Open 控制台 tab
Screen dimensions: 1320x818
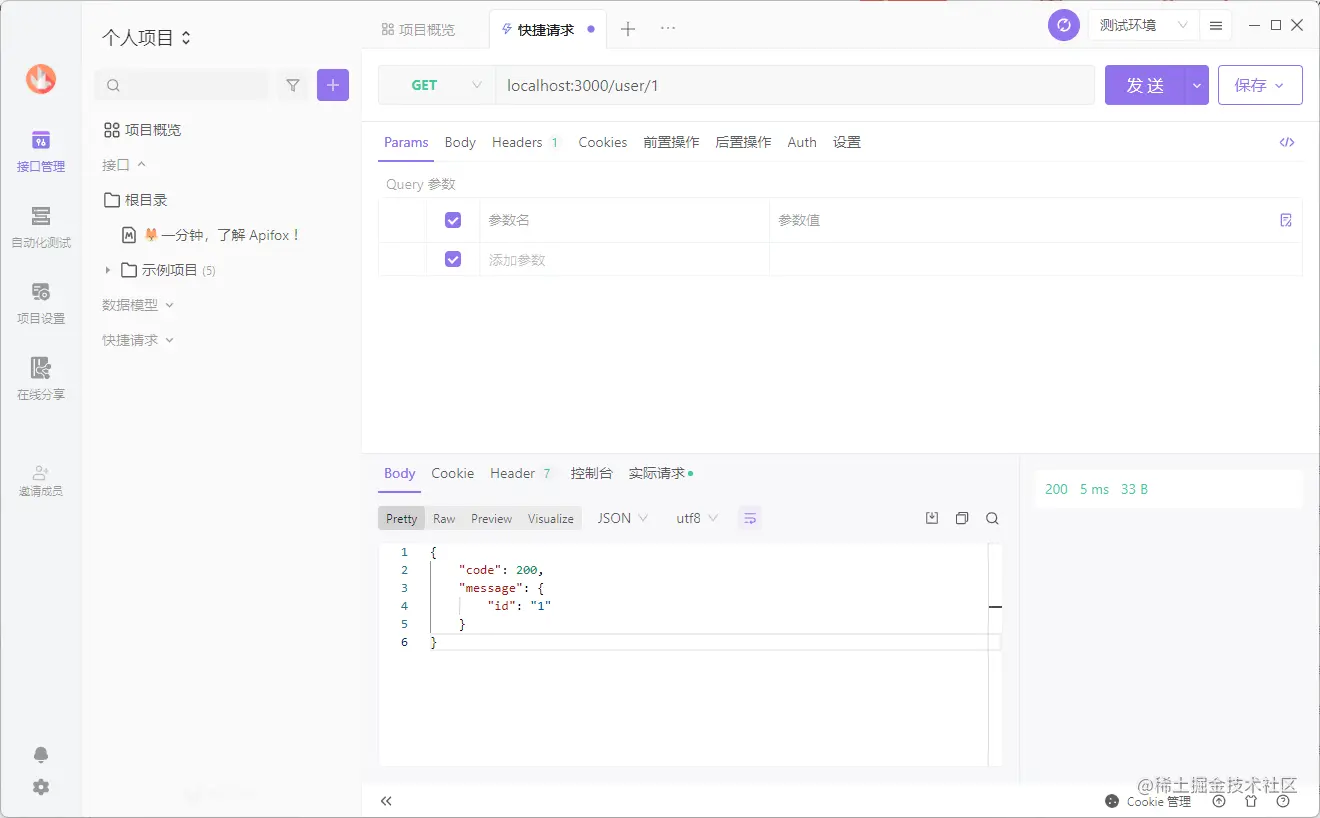click(591, 473)
